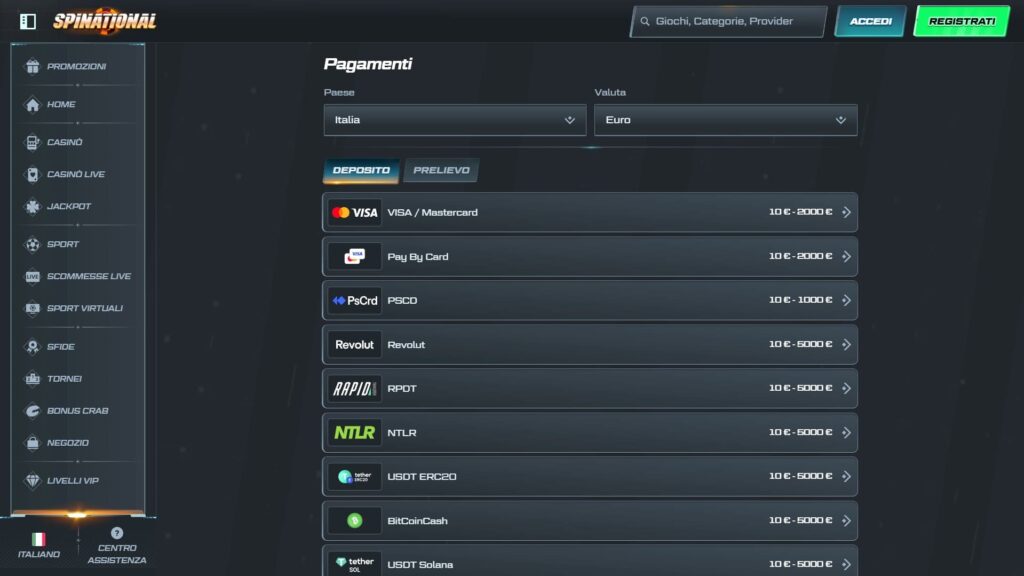Click the tether ERC20 logo
Screen dimensions: 1024x576
pos(355,477)
